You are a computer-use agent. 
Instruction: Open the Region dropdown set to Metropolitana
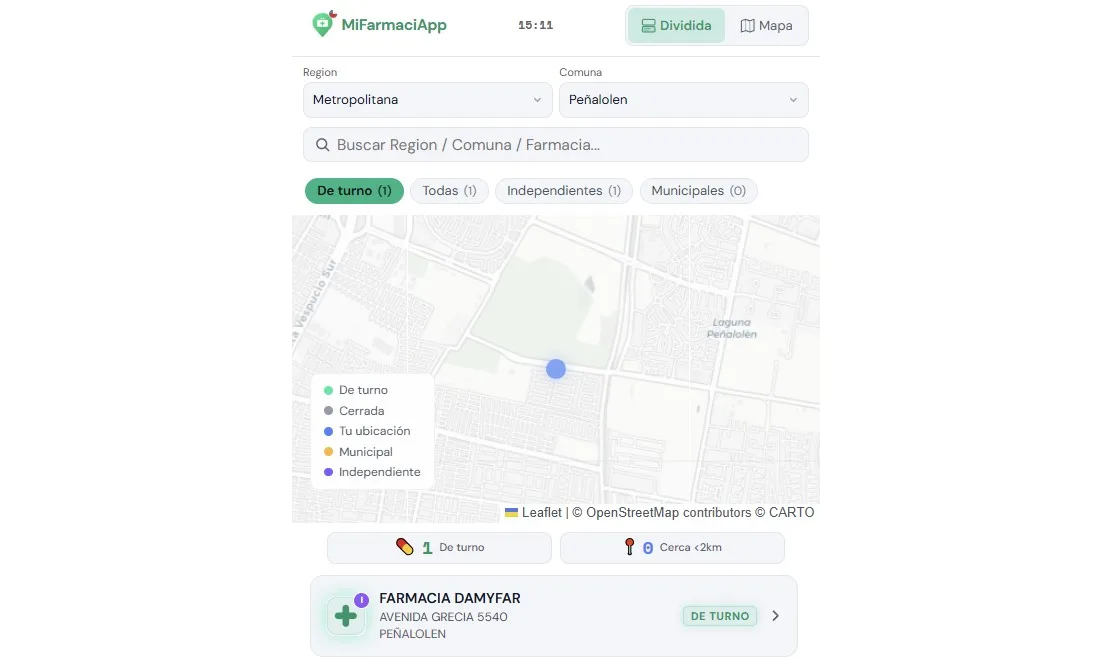(x=427, y=100)
